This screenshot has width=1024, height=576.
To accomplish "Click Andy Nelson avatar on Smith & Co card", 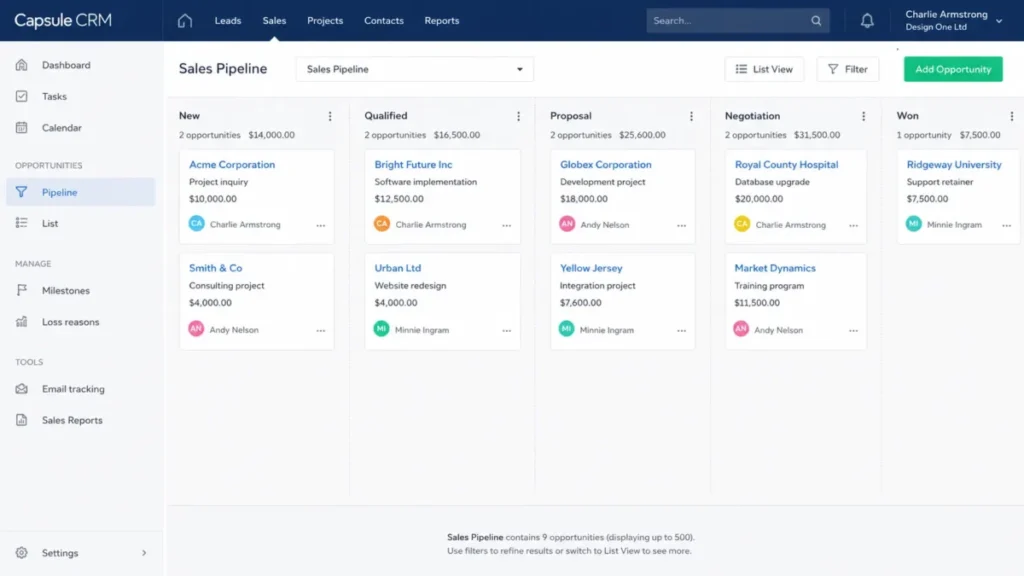I will [x=196, y=328].
